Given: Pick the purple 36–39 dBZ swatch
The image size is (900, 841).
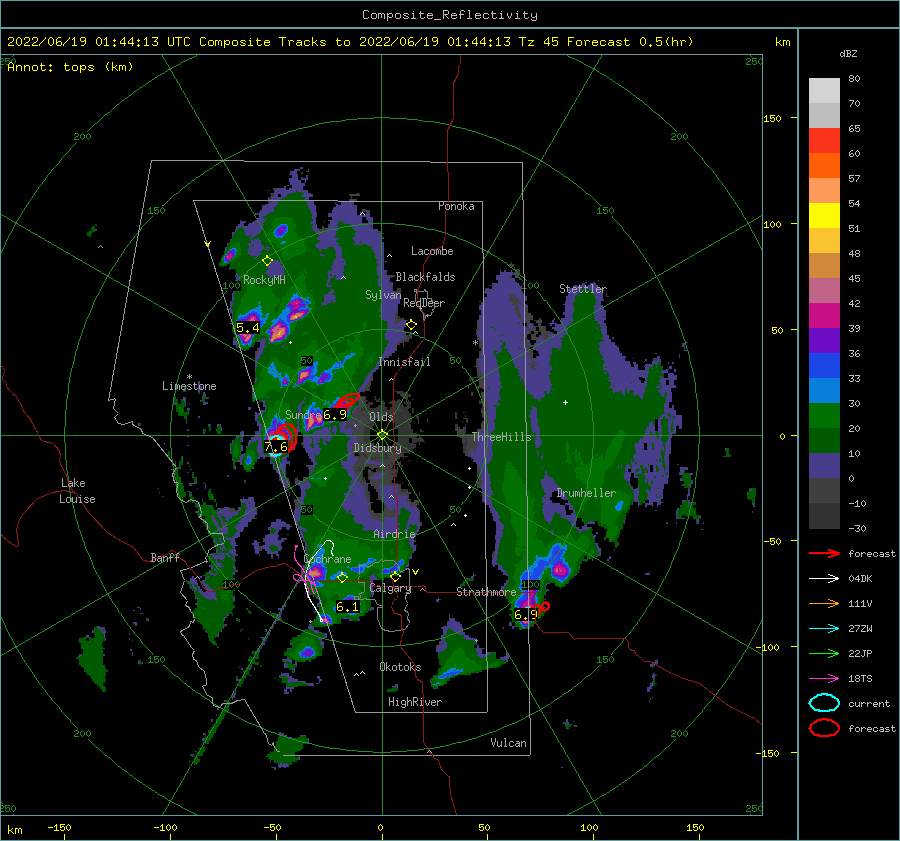Looking at the screenshot, I should pyautogui.click(x=824, y=341).
